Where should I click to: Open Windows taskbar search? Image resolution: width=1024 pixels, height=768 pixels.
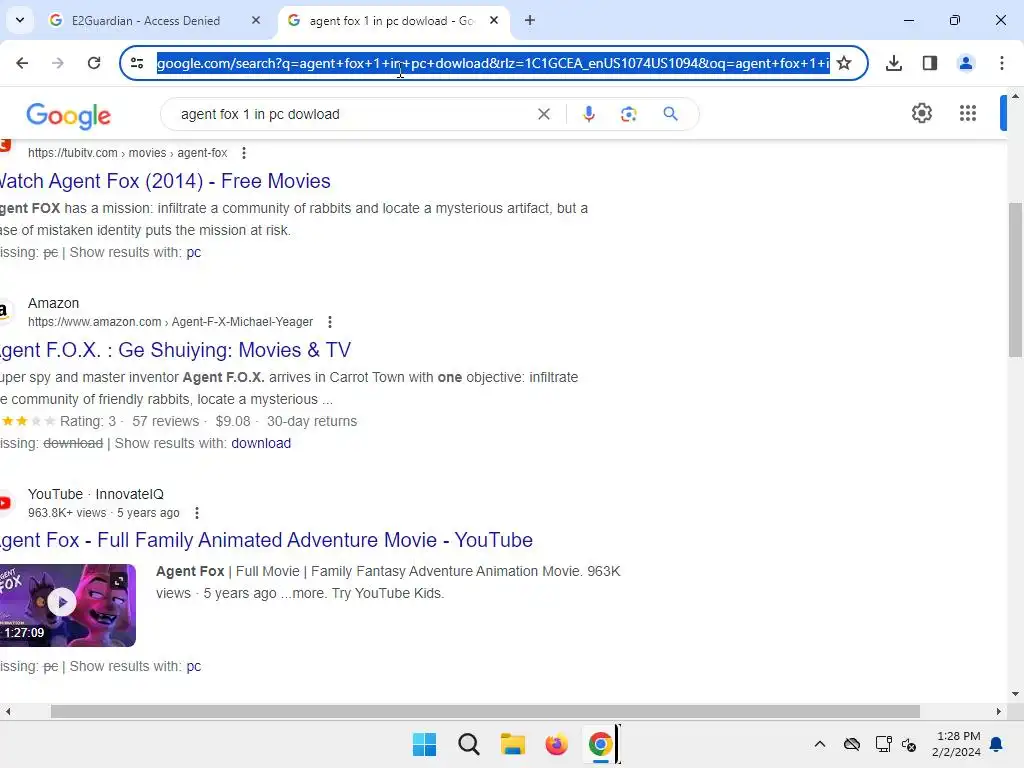tap(469, 744)
